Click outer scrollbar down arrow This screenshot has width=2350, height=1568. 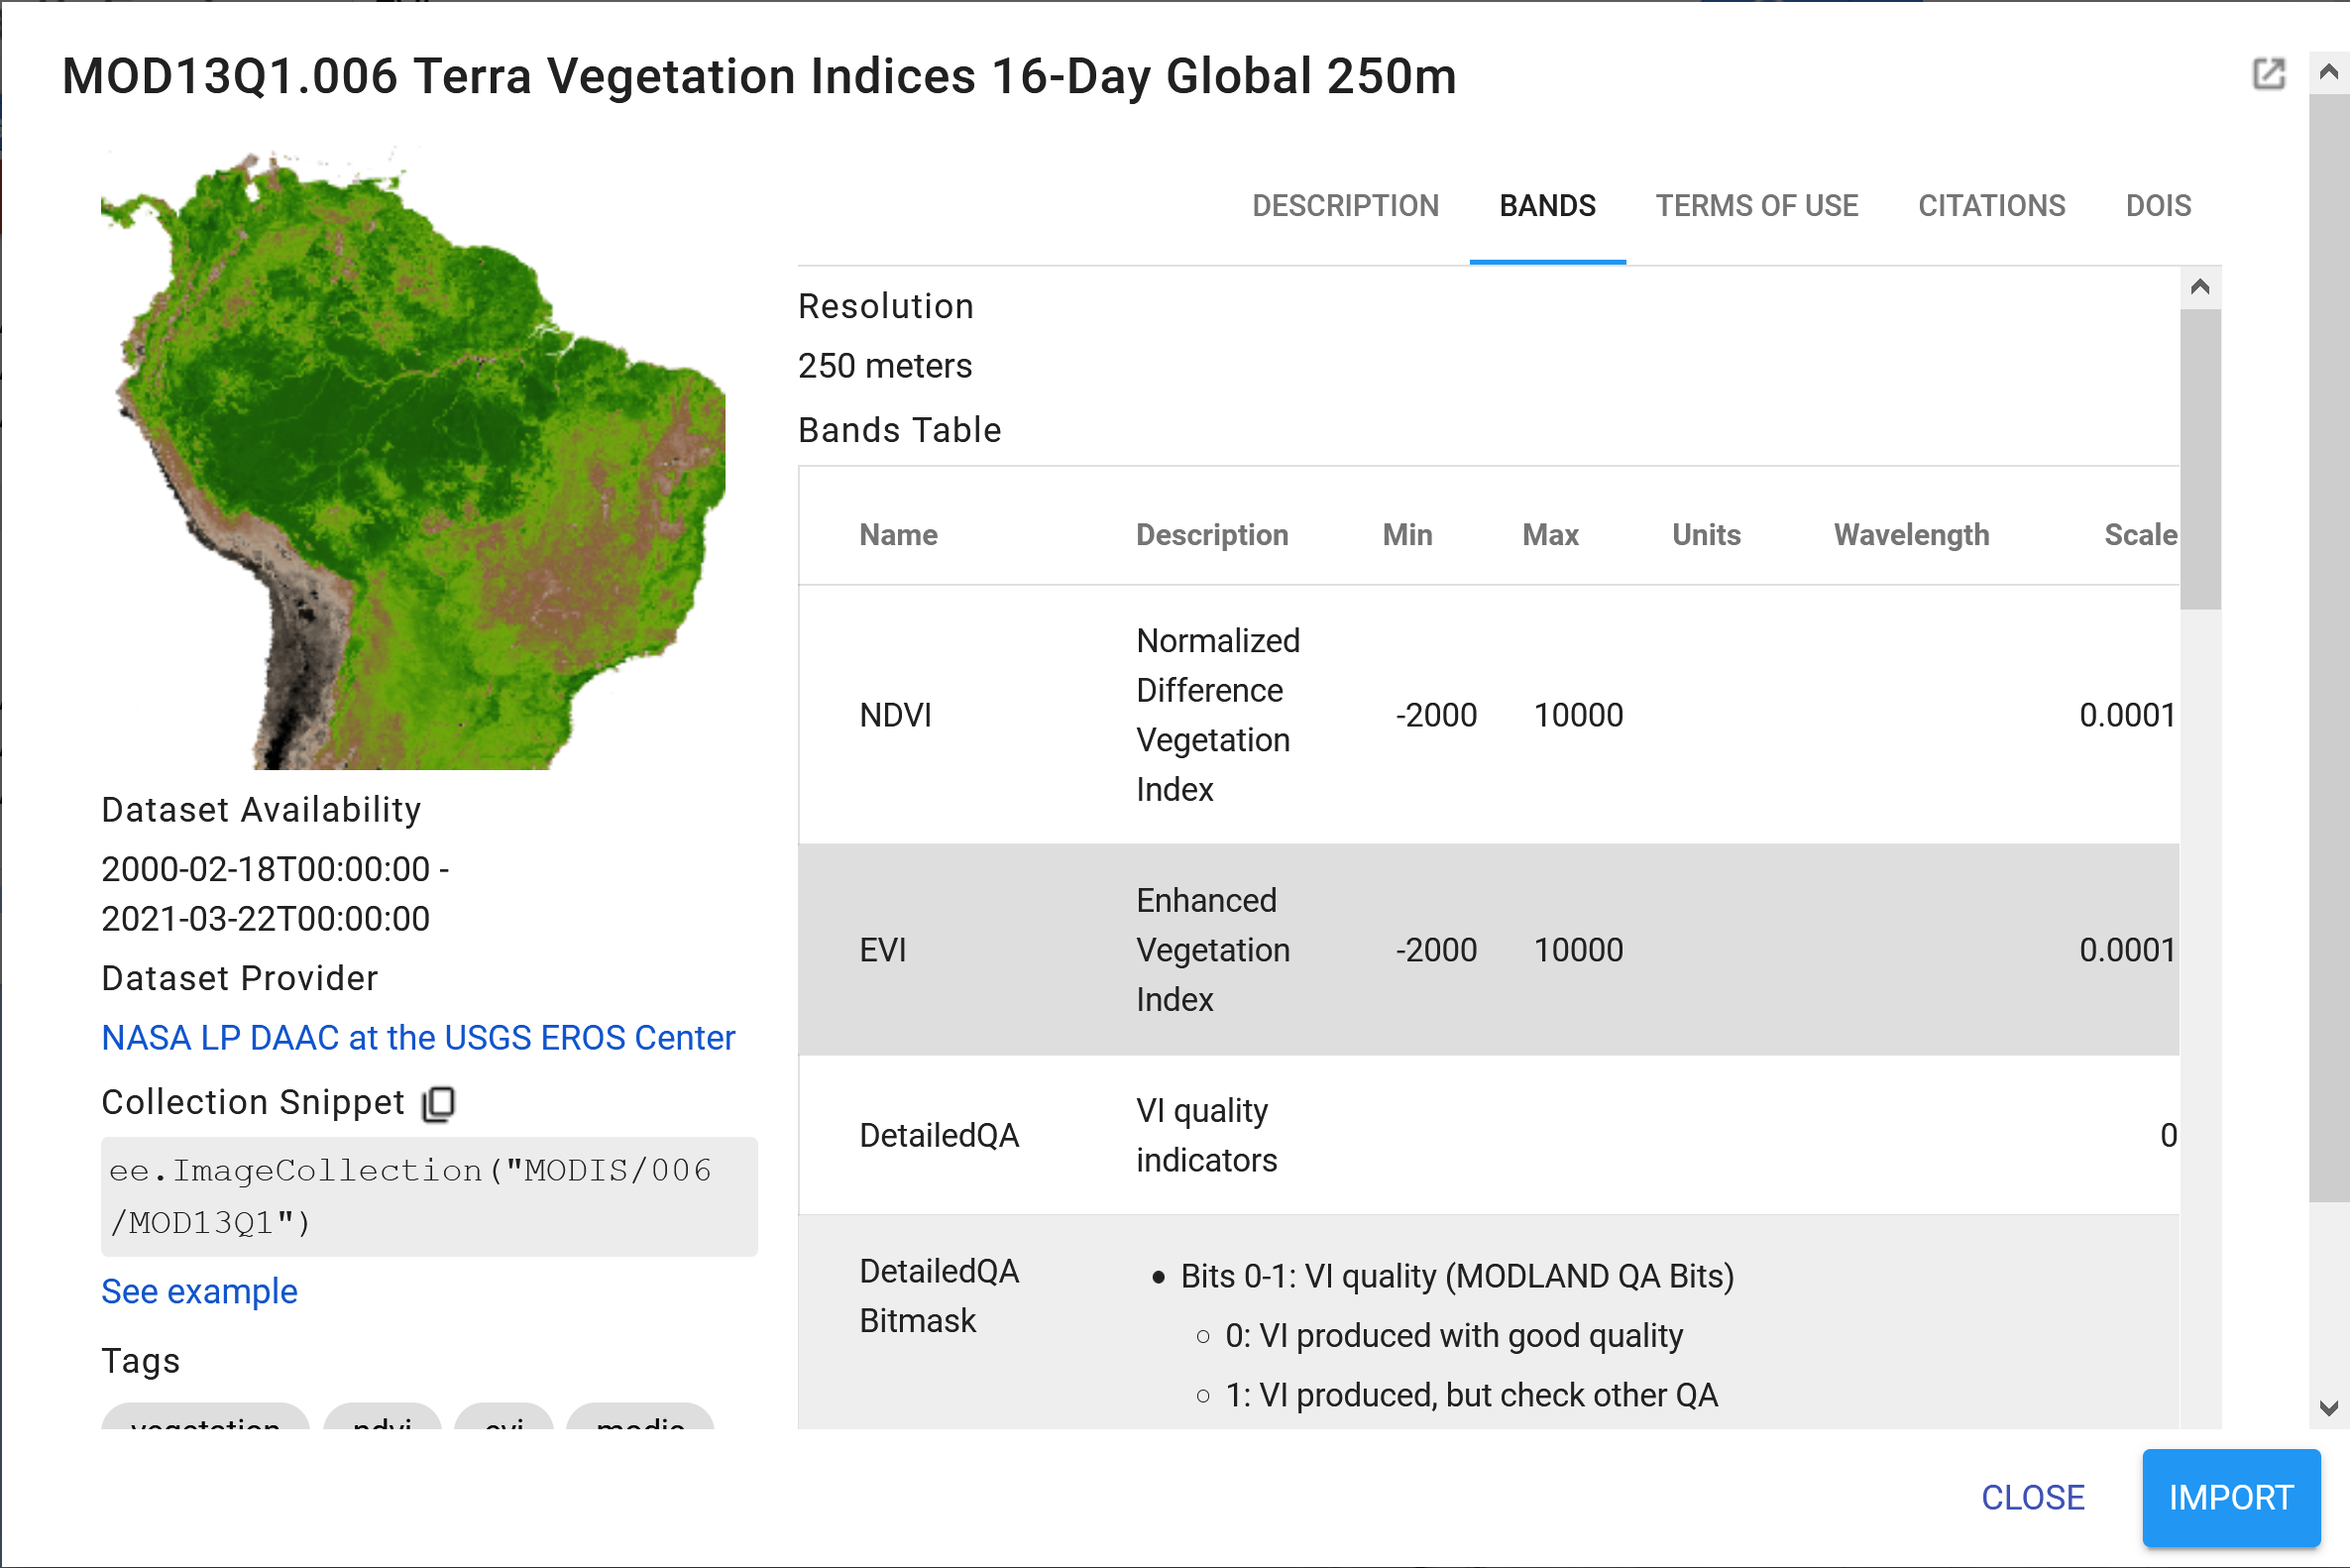pyautogui.click(x=2328, y=1408)
